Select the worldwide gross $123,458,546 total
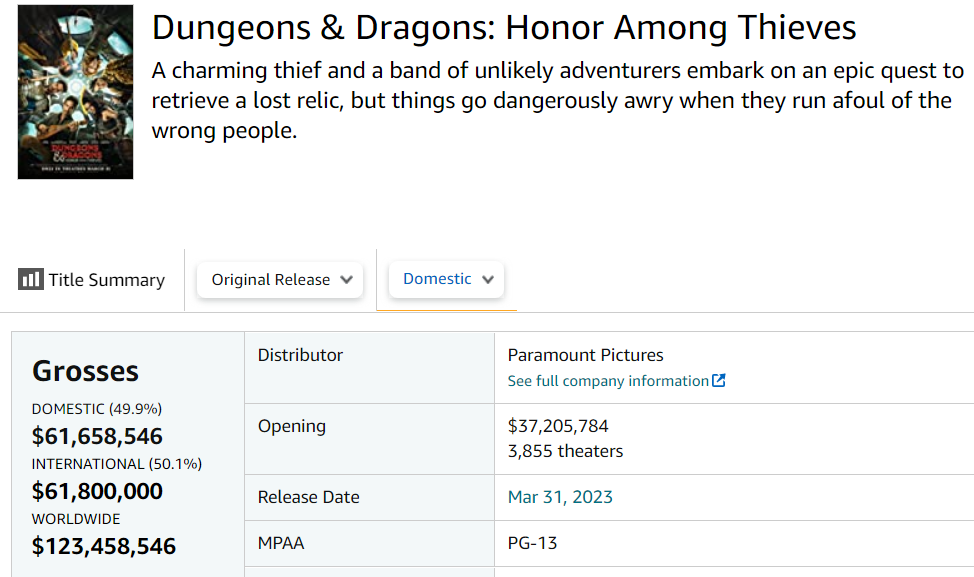This screenshot has height=577, width=974. point(104,546)
